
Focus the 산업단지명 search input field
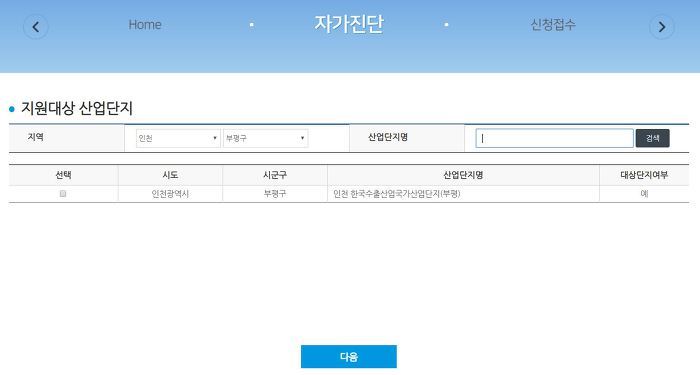click(554, 138)
